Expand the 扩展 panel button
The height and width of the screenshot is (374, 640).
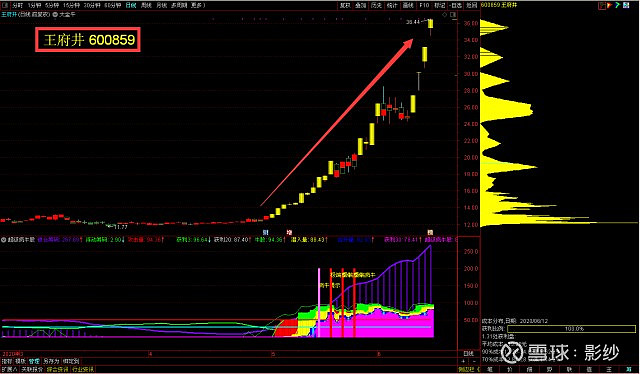(9, 369)
